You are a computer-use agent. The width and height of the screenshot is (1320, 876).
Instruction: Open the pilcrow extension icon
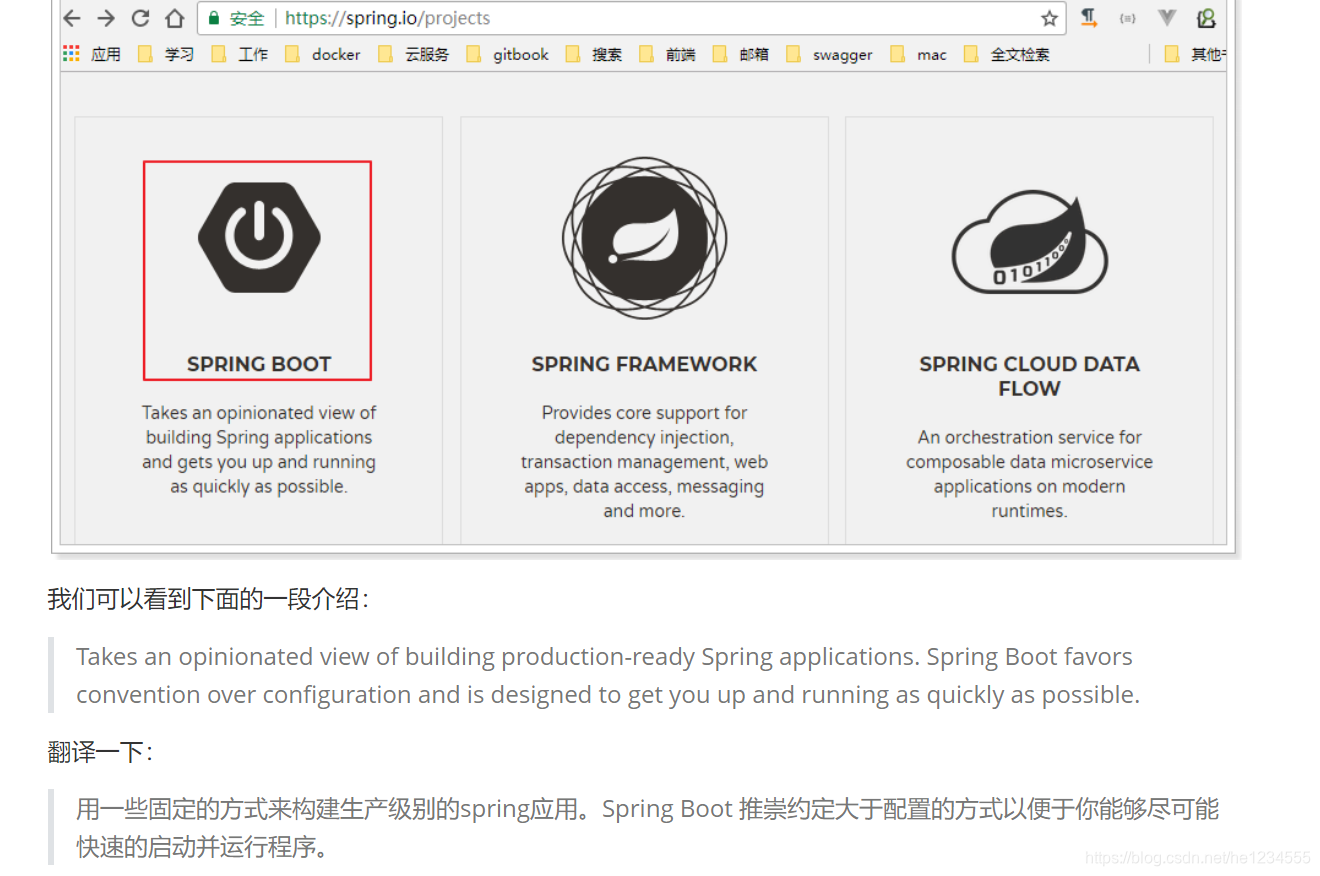[1089, 18]
